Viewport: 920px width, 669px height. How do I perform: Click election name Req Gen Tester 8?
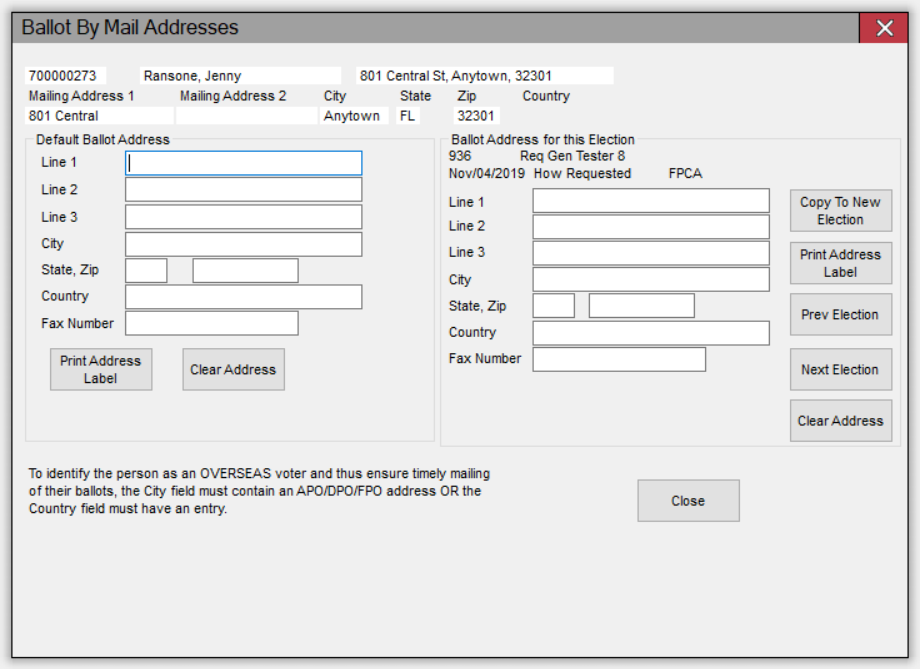pyautogui.click(x=572, y=156)
